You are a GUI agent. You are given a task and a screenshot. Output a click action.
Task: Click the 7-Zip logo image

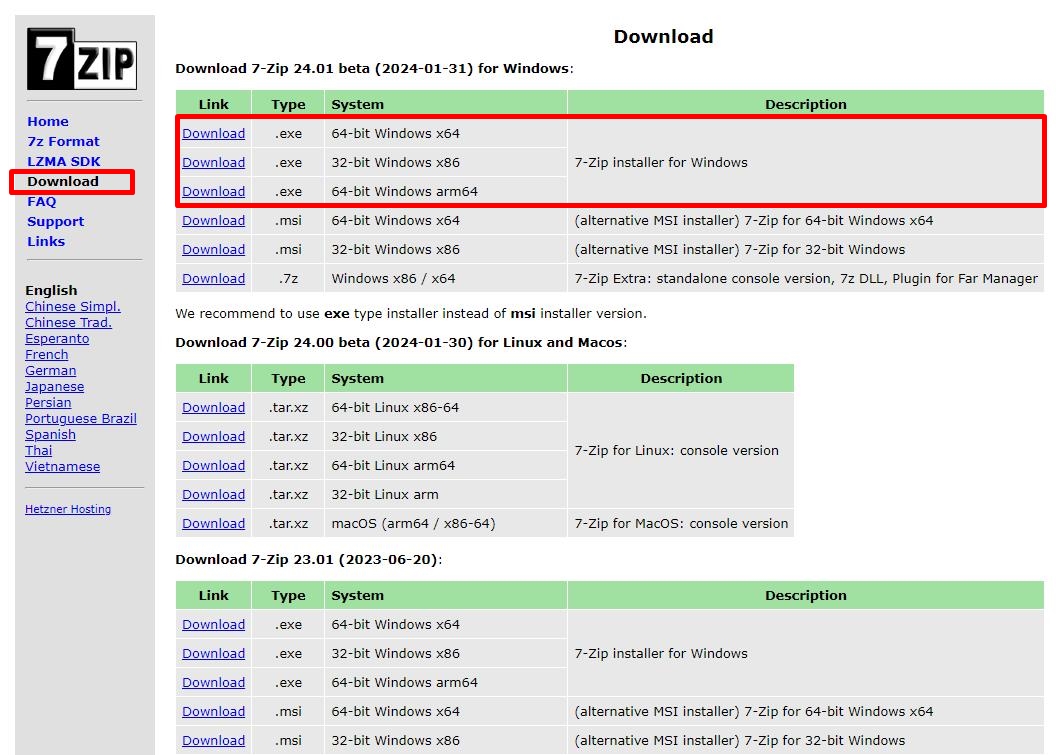coord(83,56)
